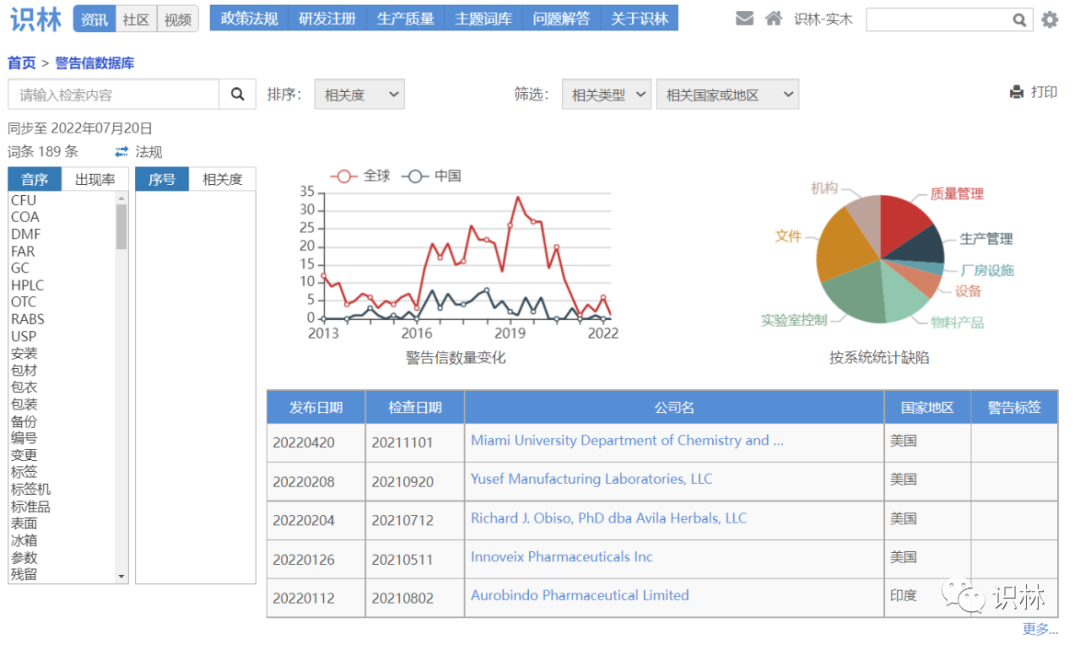Select the 相关度 tab in list panel
This screenshot has height=645, width=1080.
pos(222,179)
